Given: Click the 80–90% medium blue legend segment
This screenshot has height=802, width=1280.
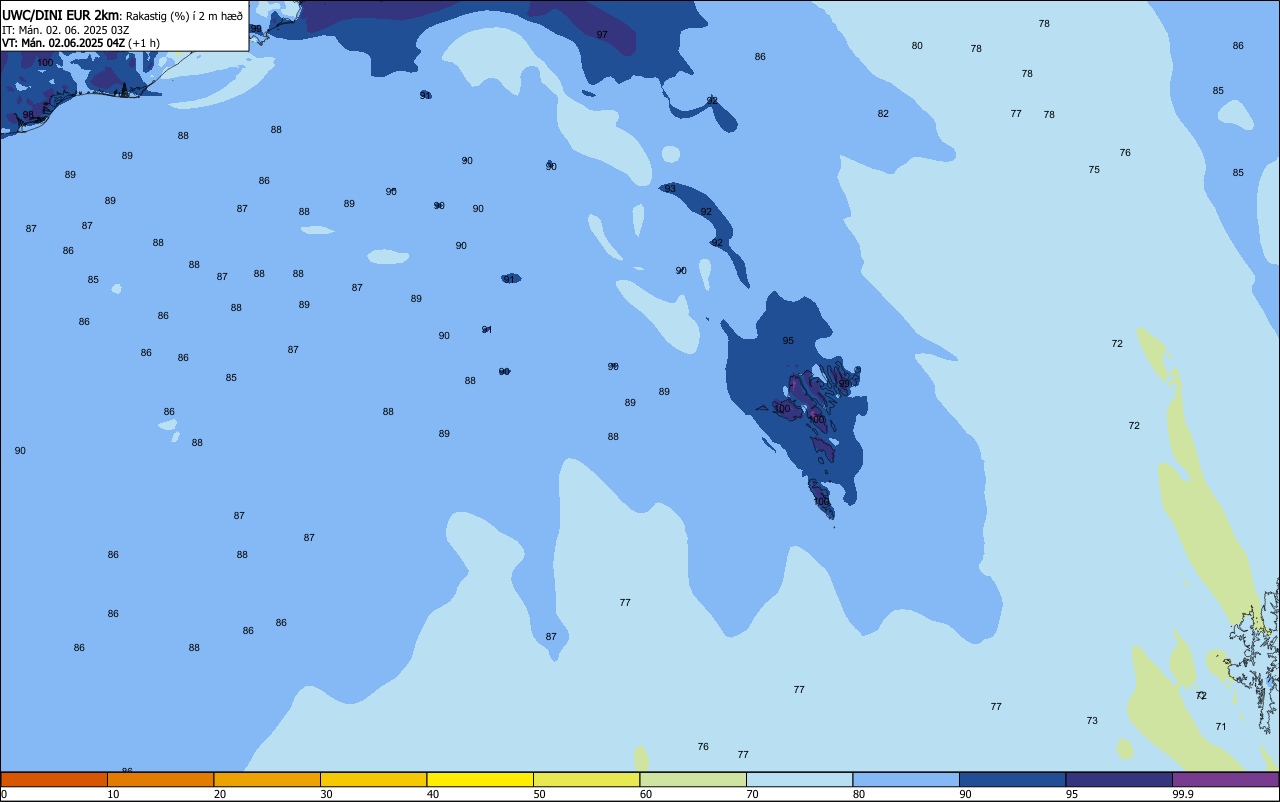Looking at the screenshot, I should click(x=906, y=779).
